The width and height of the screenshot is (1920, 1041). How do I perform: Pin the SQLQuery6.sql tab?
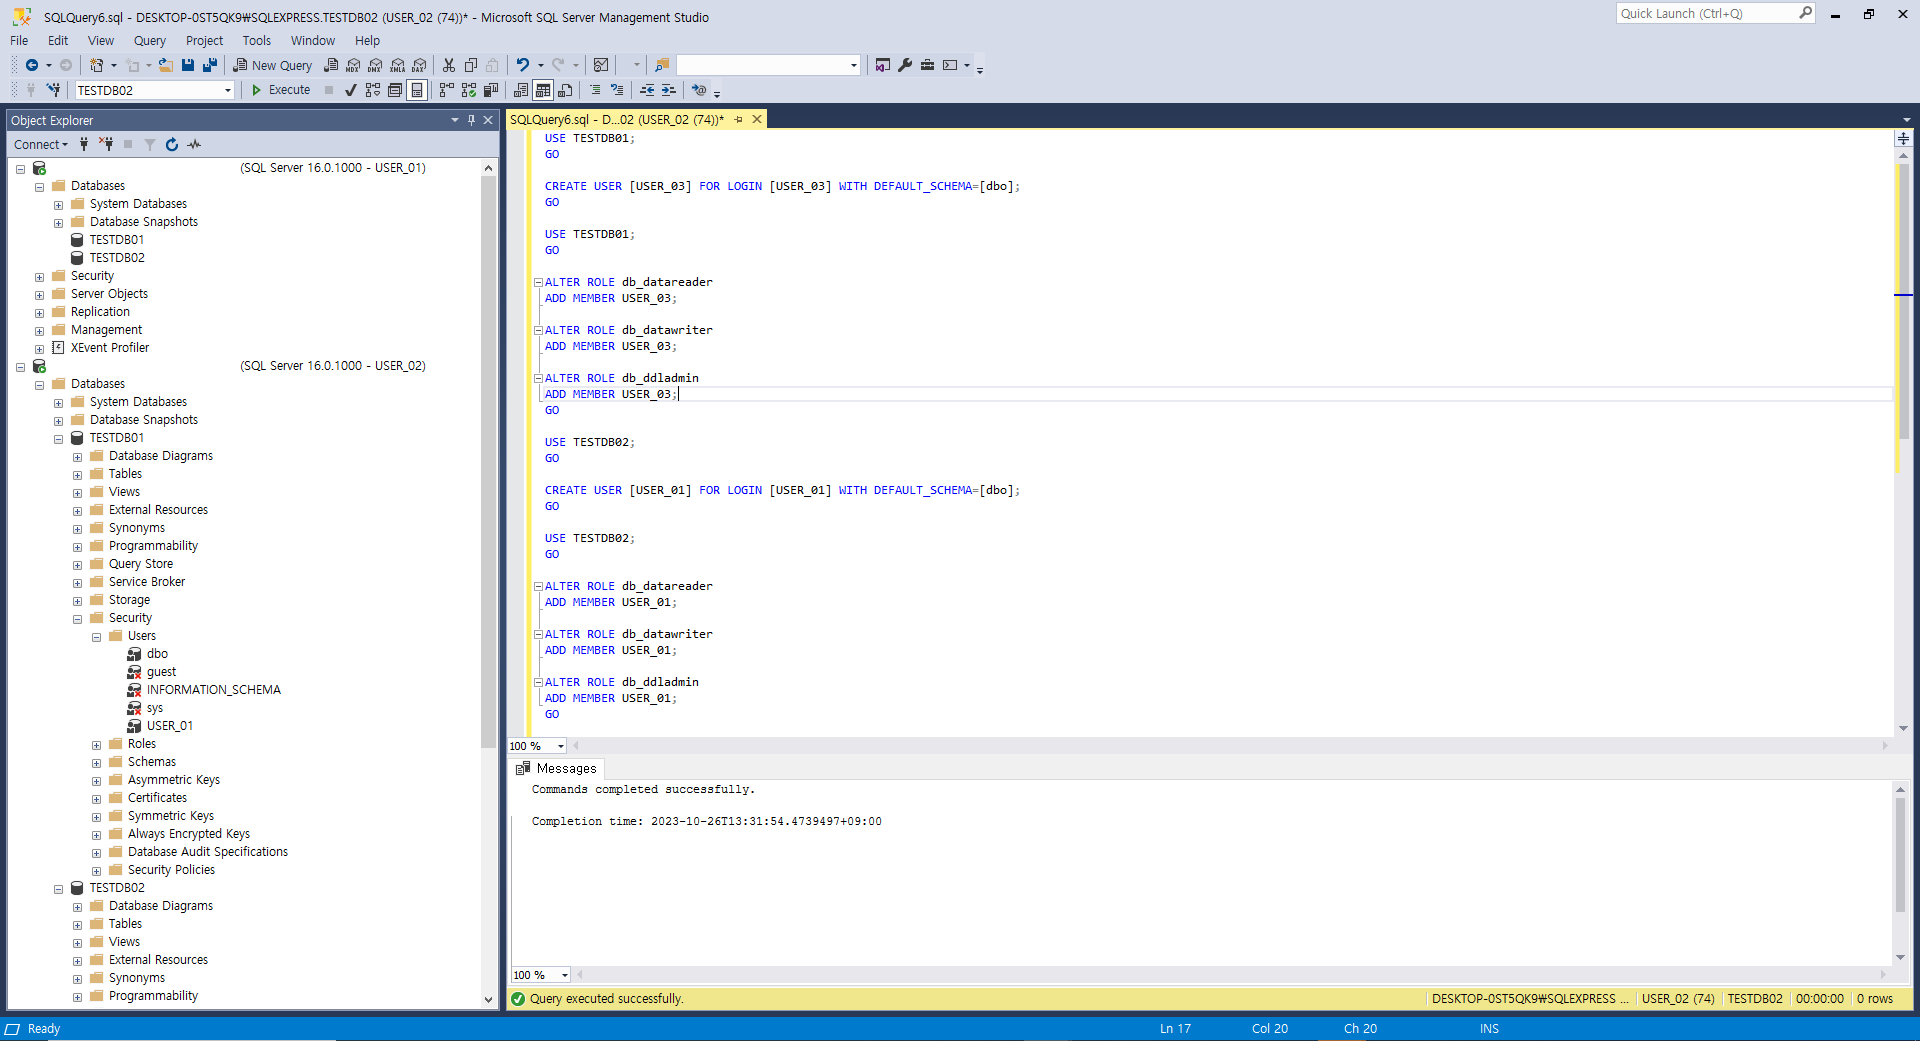(739, 119)
